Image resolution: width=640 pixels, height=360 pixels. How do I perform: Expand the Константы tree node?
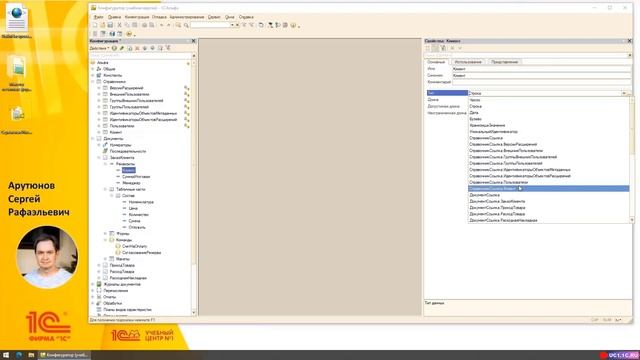93,76
